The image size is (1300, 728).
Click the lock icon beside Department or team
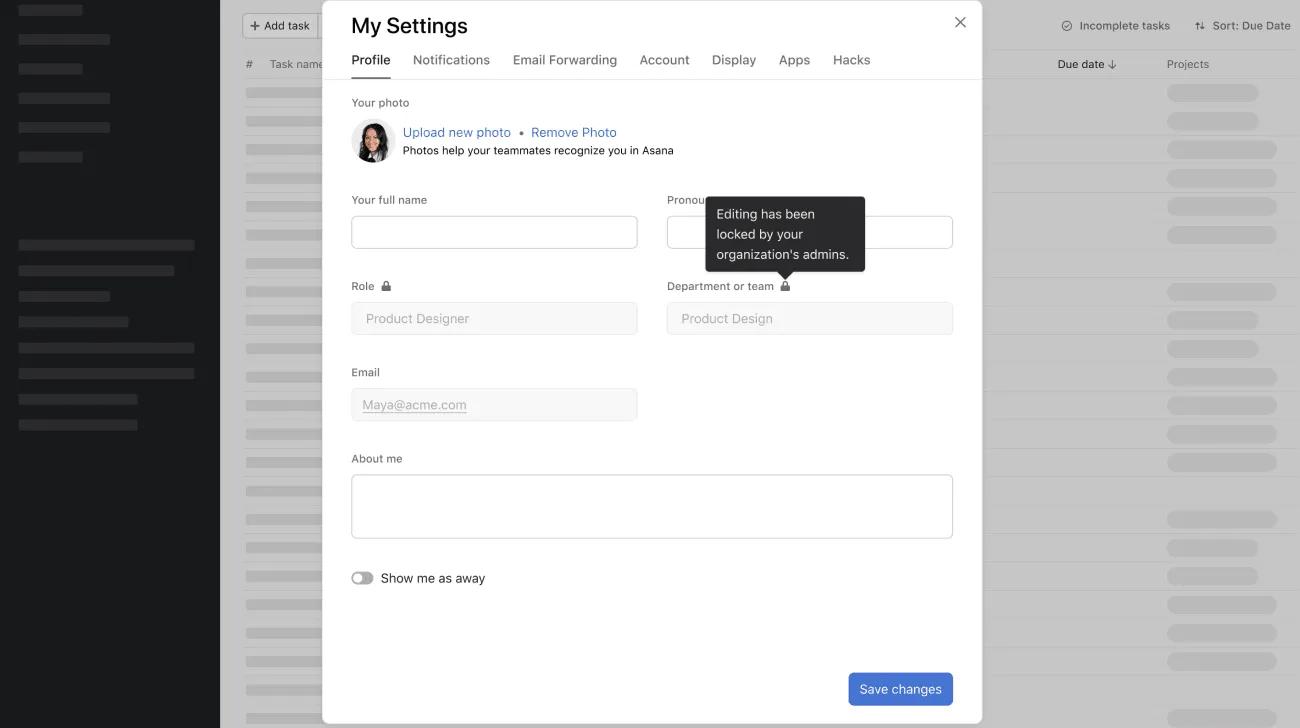pyautogui.click(x=786, y=285)
